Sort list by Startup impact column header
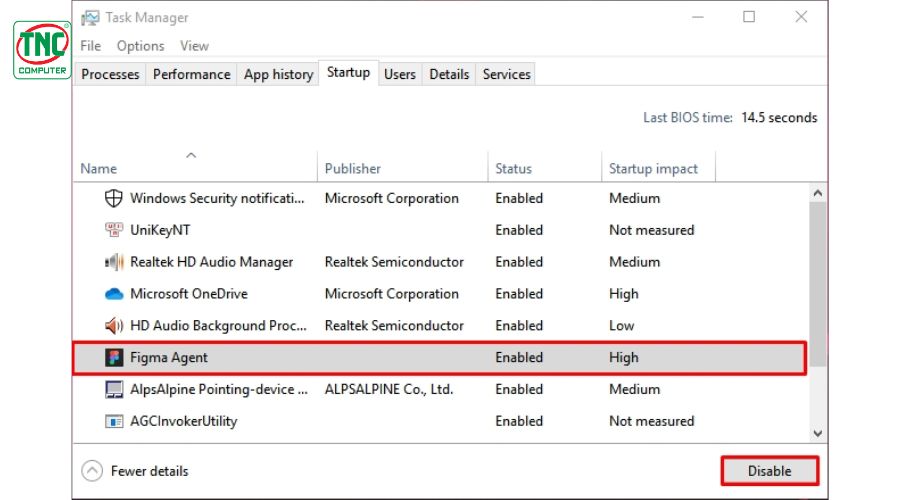 [658, 168]
